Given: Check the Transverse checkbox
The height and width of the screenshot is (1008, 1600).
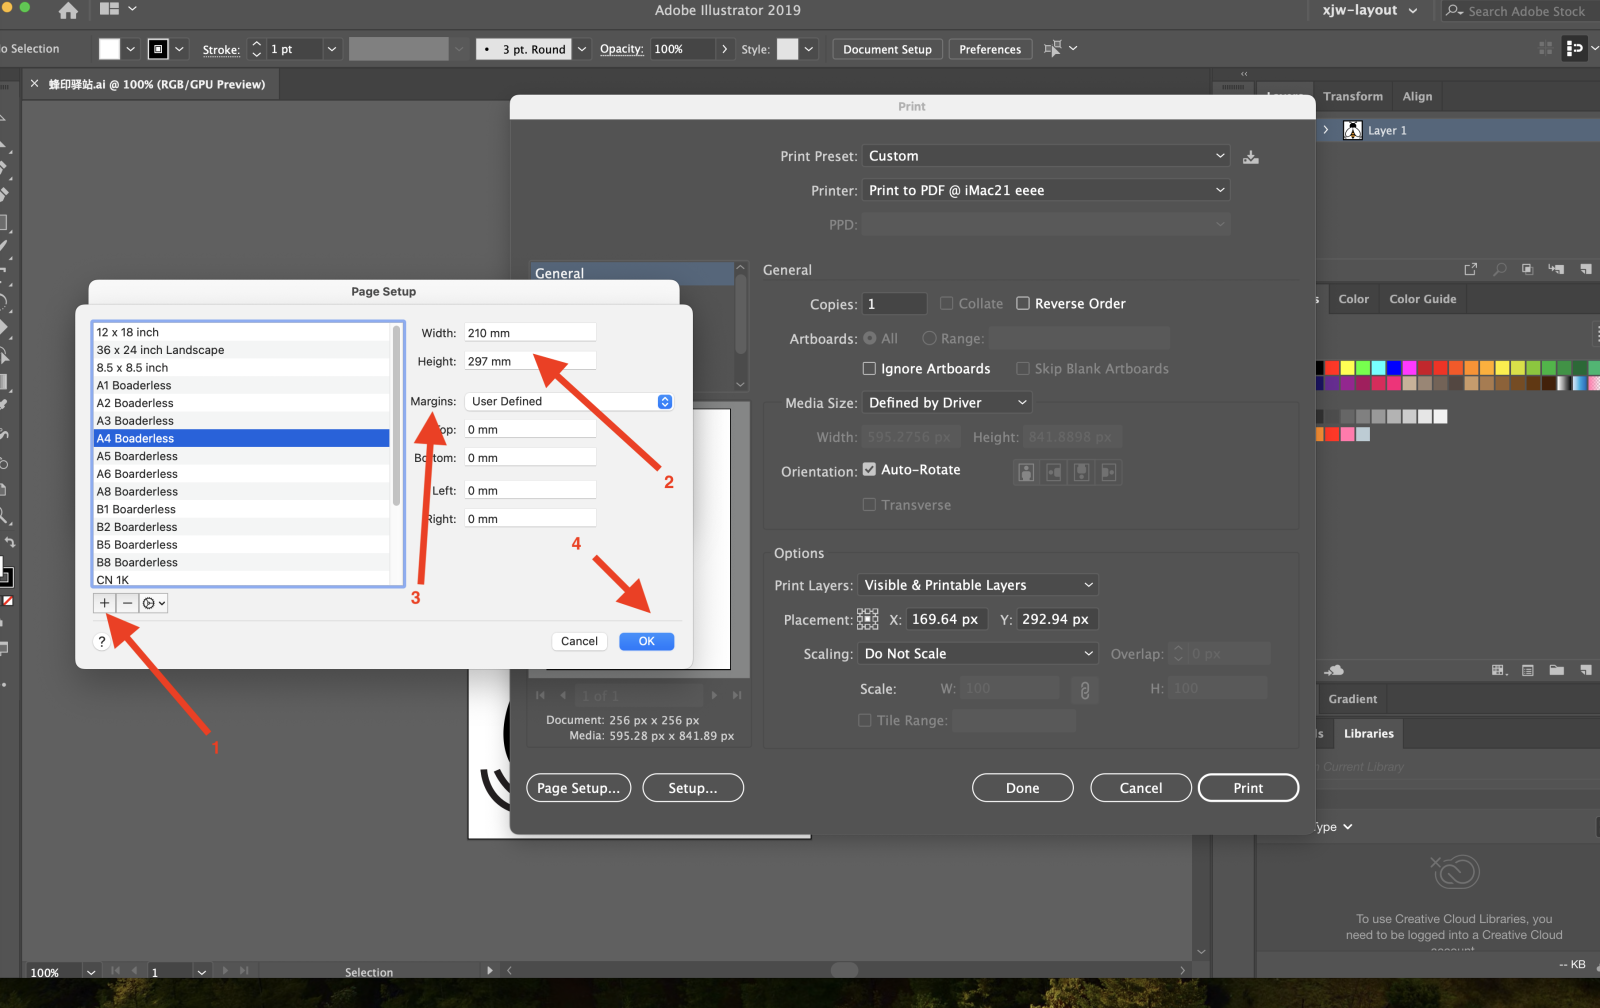Looking at the screenshot, I should [869, 504].
